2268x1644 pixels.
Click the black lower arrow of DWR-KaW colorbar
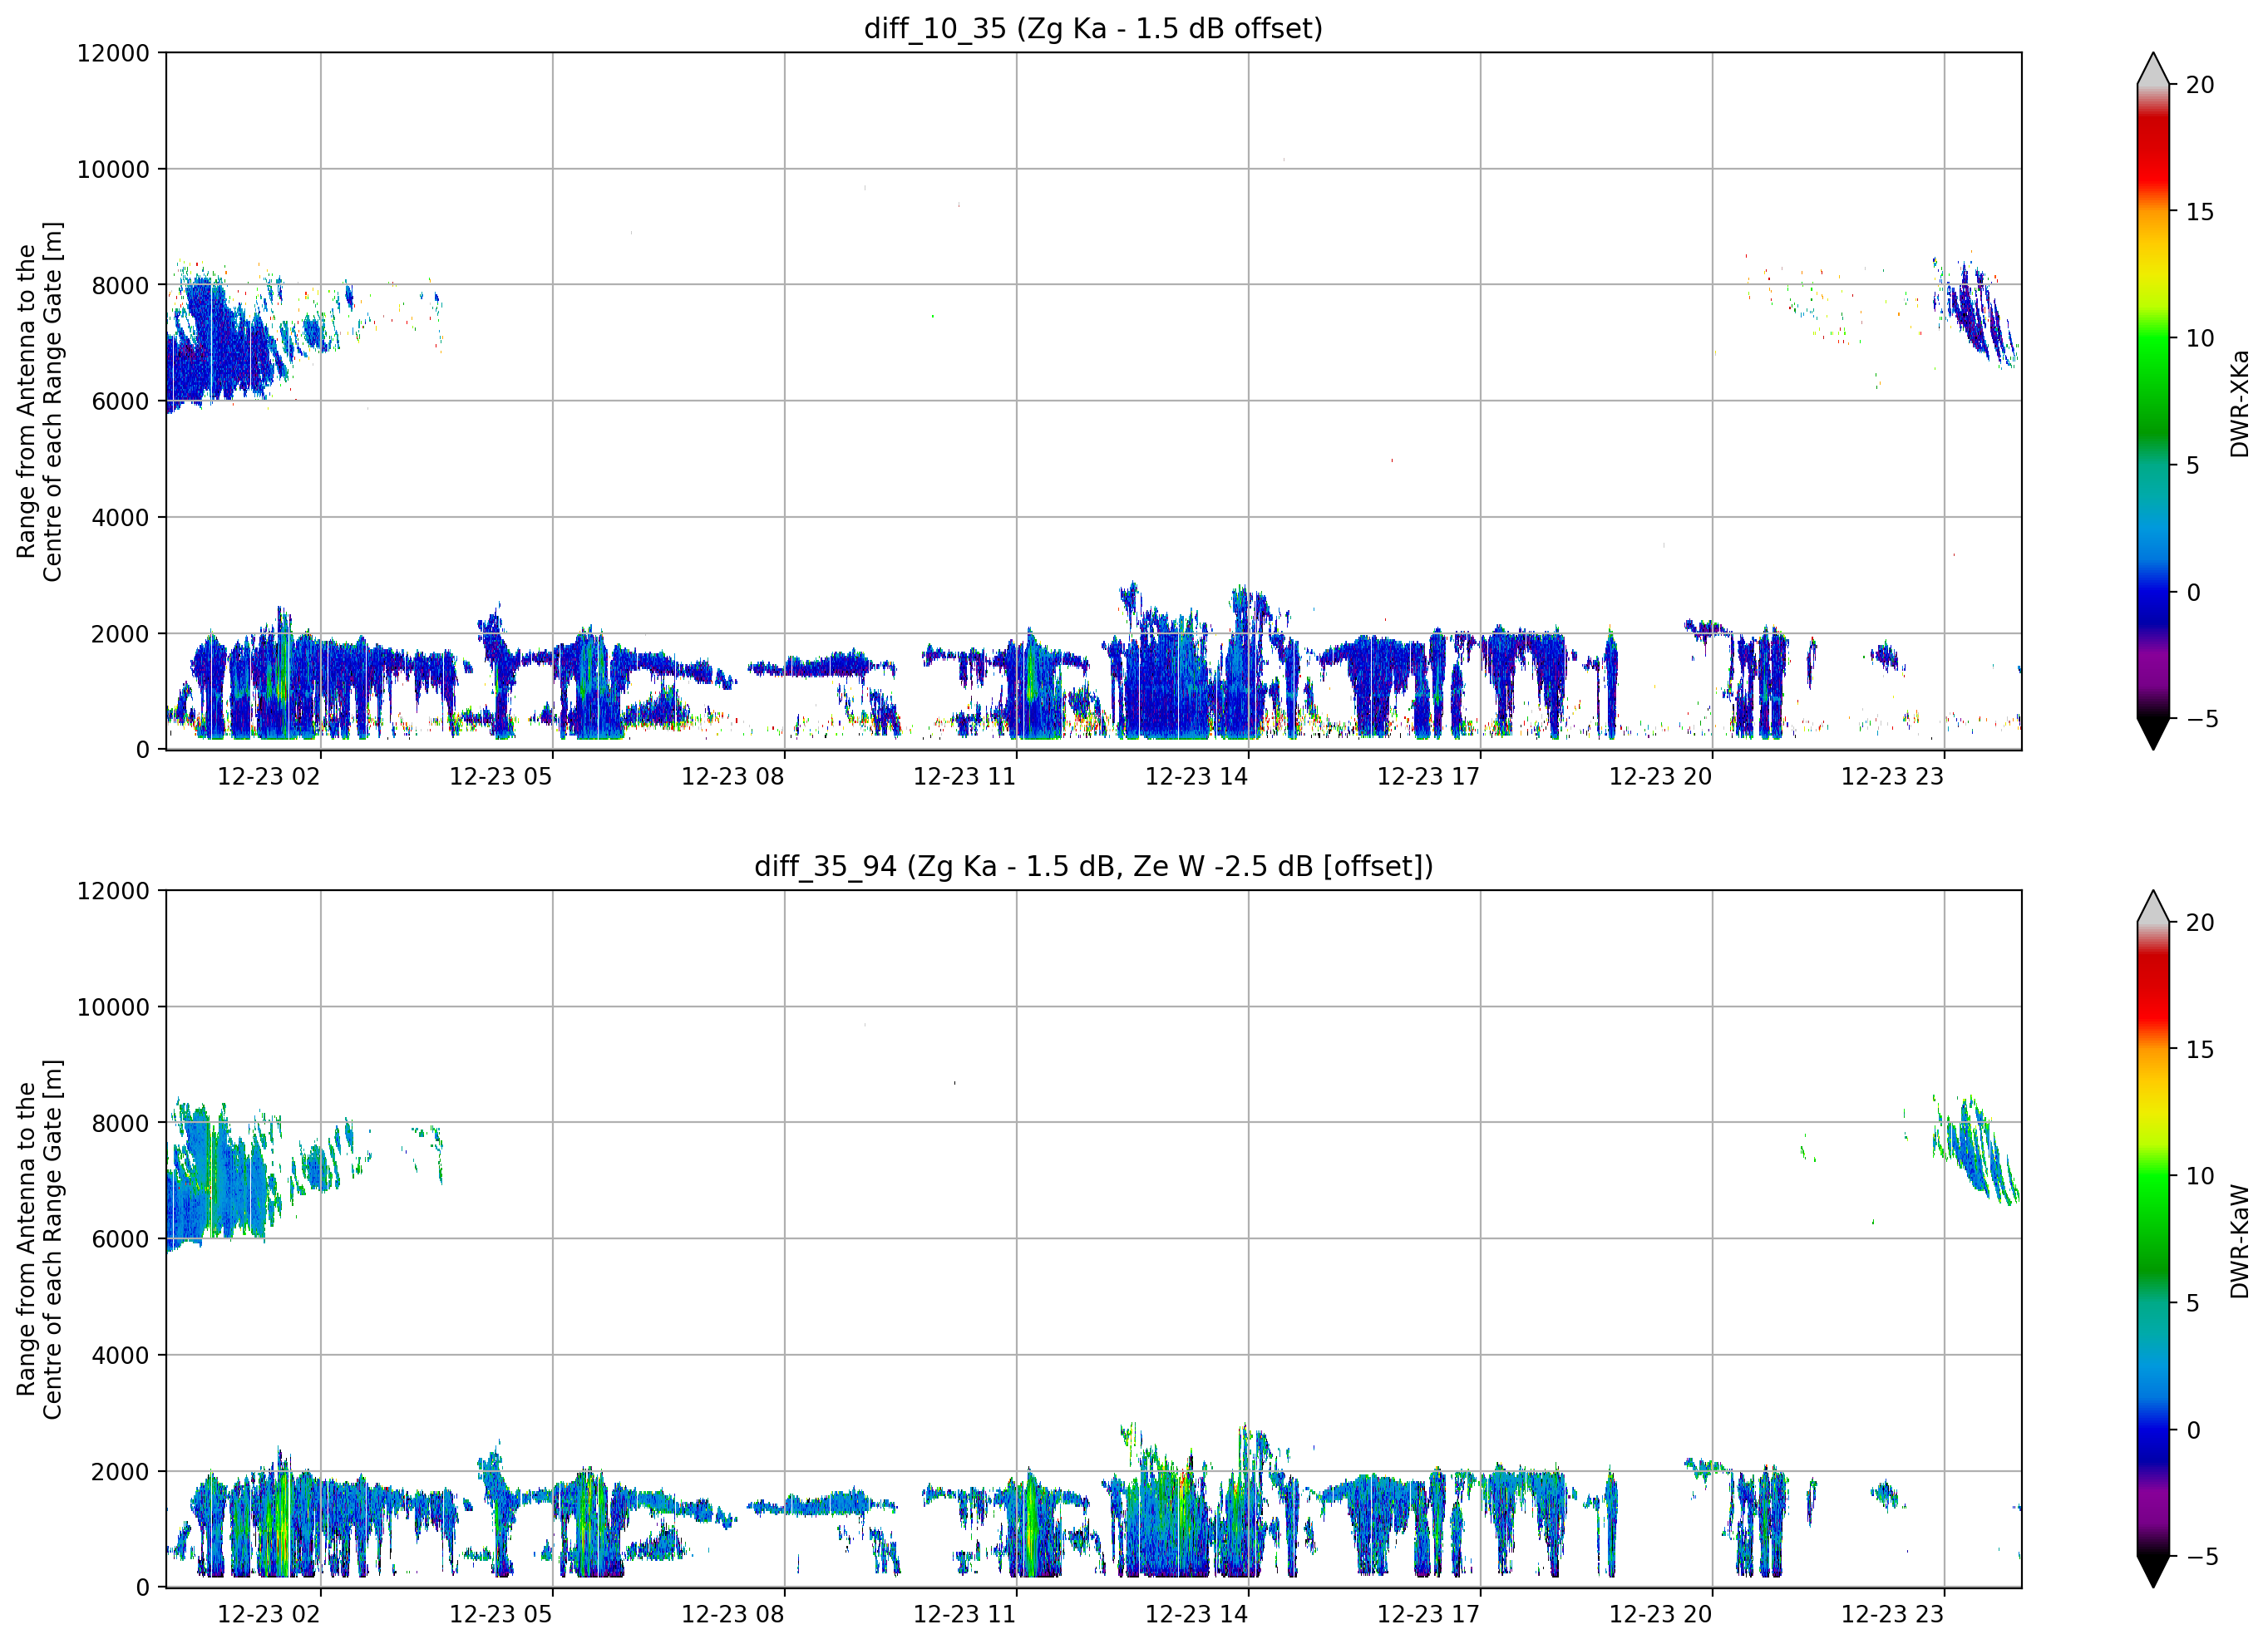[2153, 1571]
